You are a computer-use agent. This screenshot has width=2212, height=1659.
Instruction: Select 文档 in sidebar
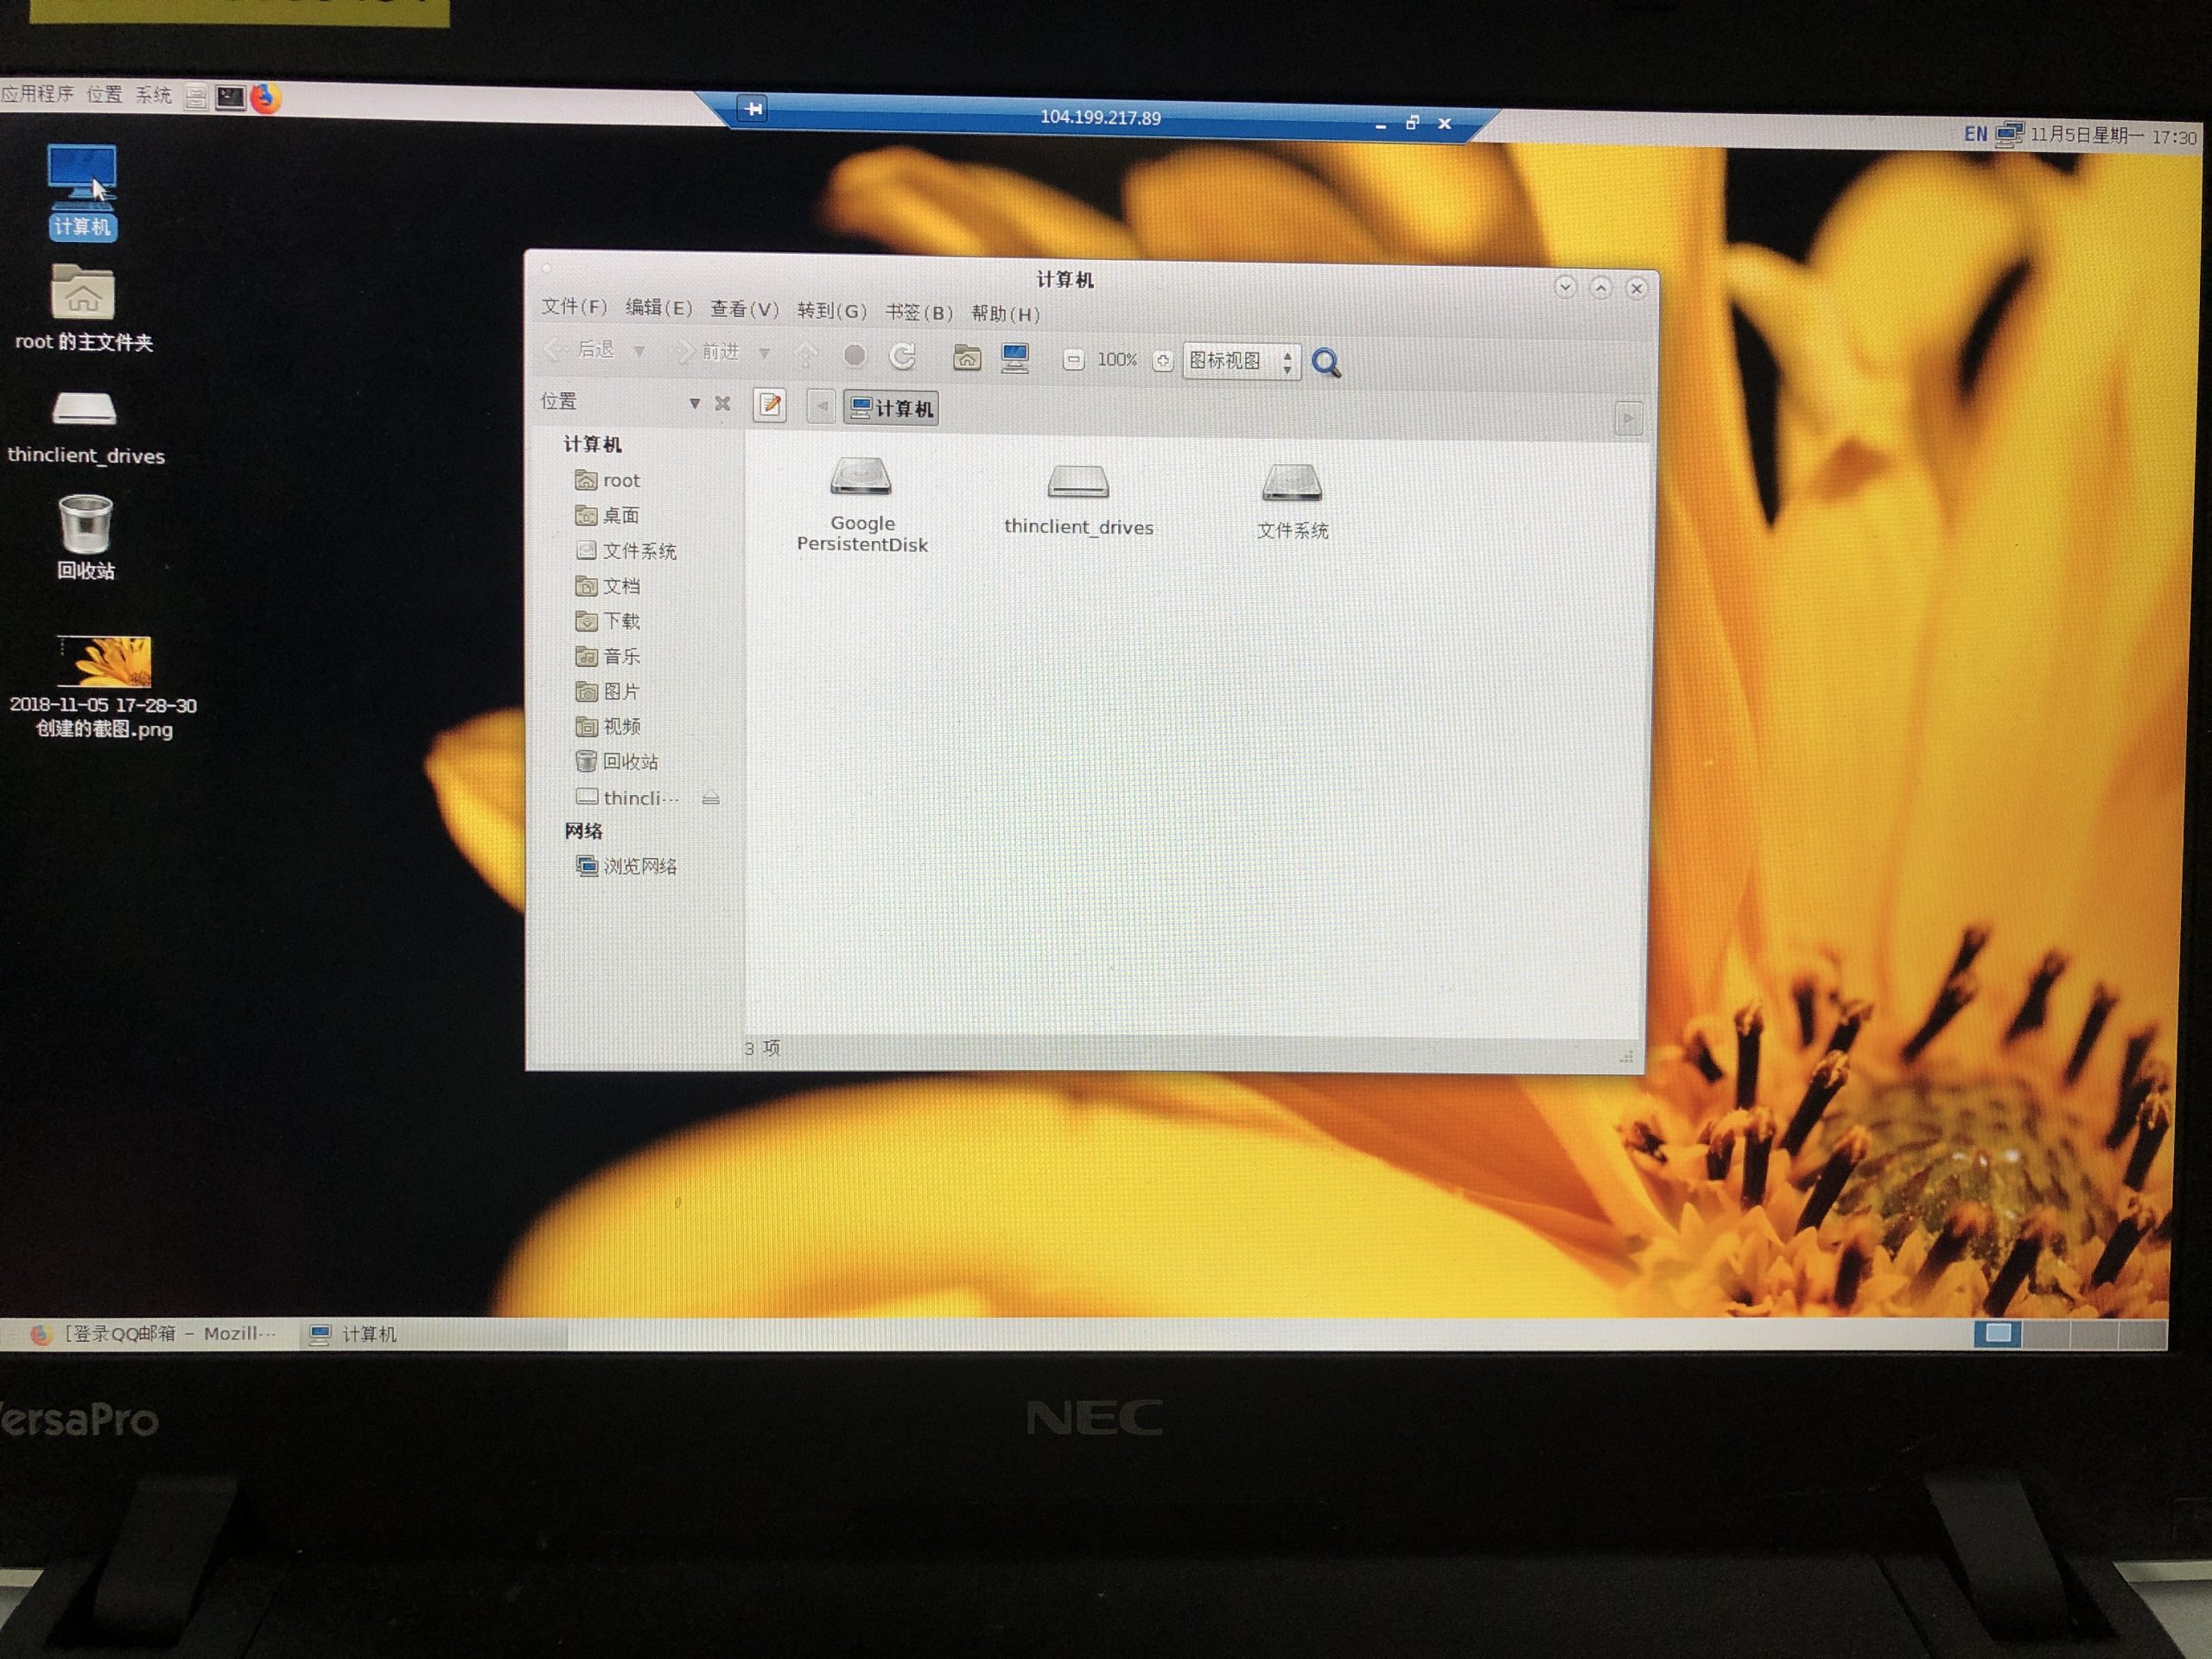tap(608, 586)
